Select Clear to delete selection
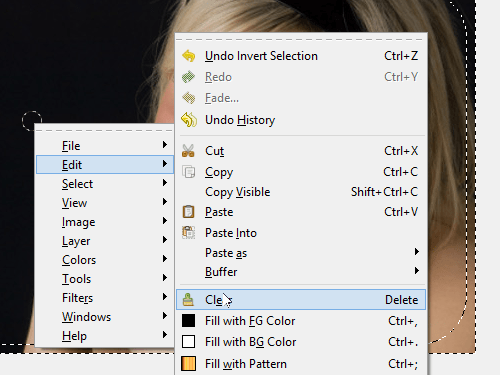 (301, 299)
